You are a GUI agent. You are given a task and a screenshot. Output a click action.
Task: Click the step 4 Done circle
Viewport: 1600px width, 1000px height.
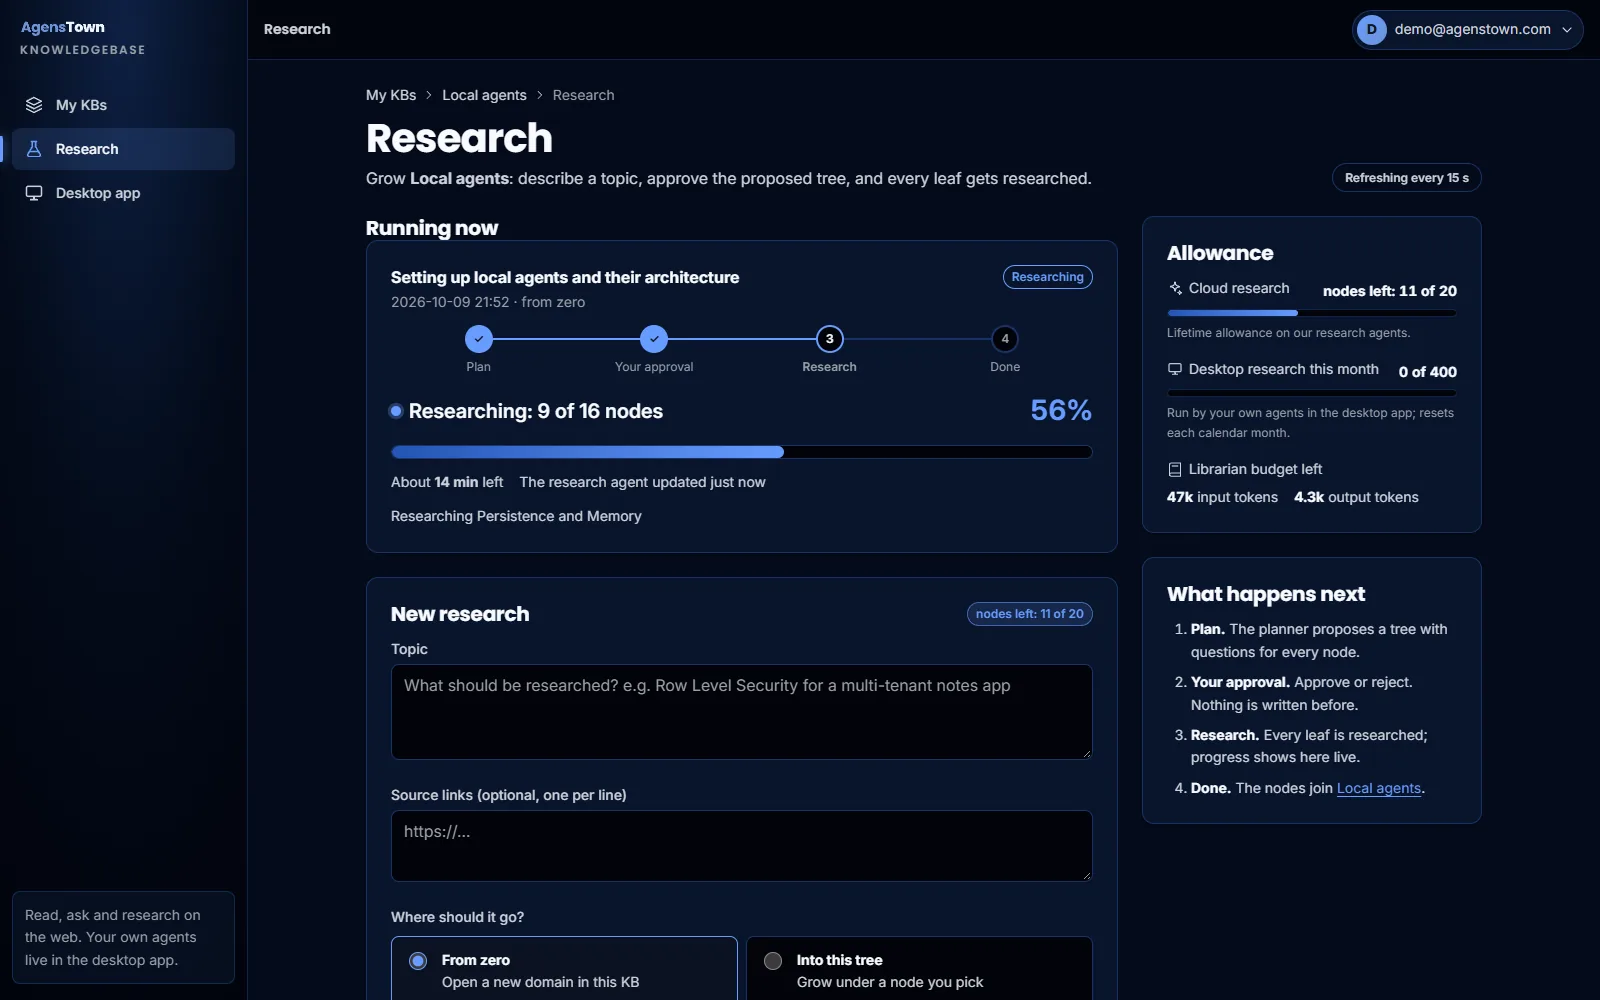click(1005, 339)
